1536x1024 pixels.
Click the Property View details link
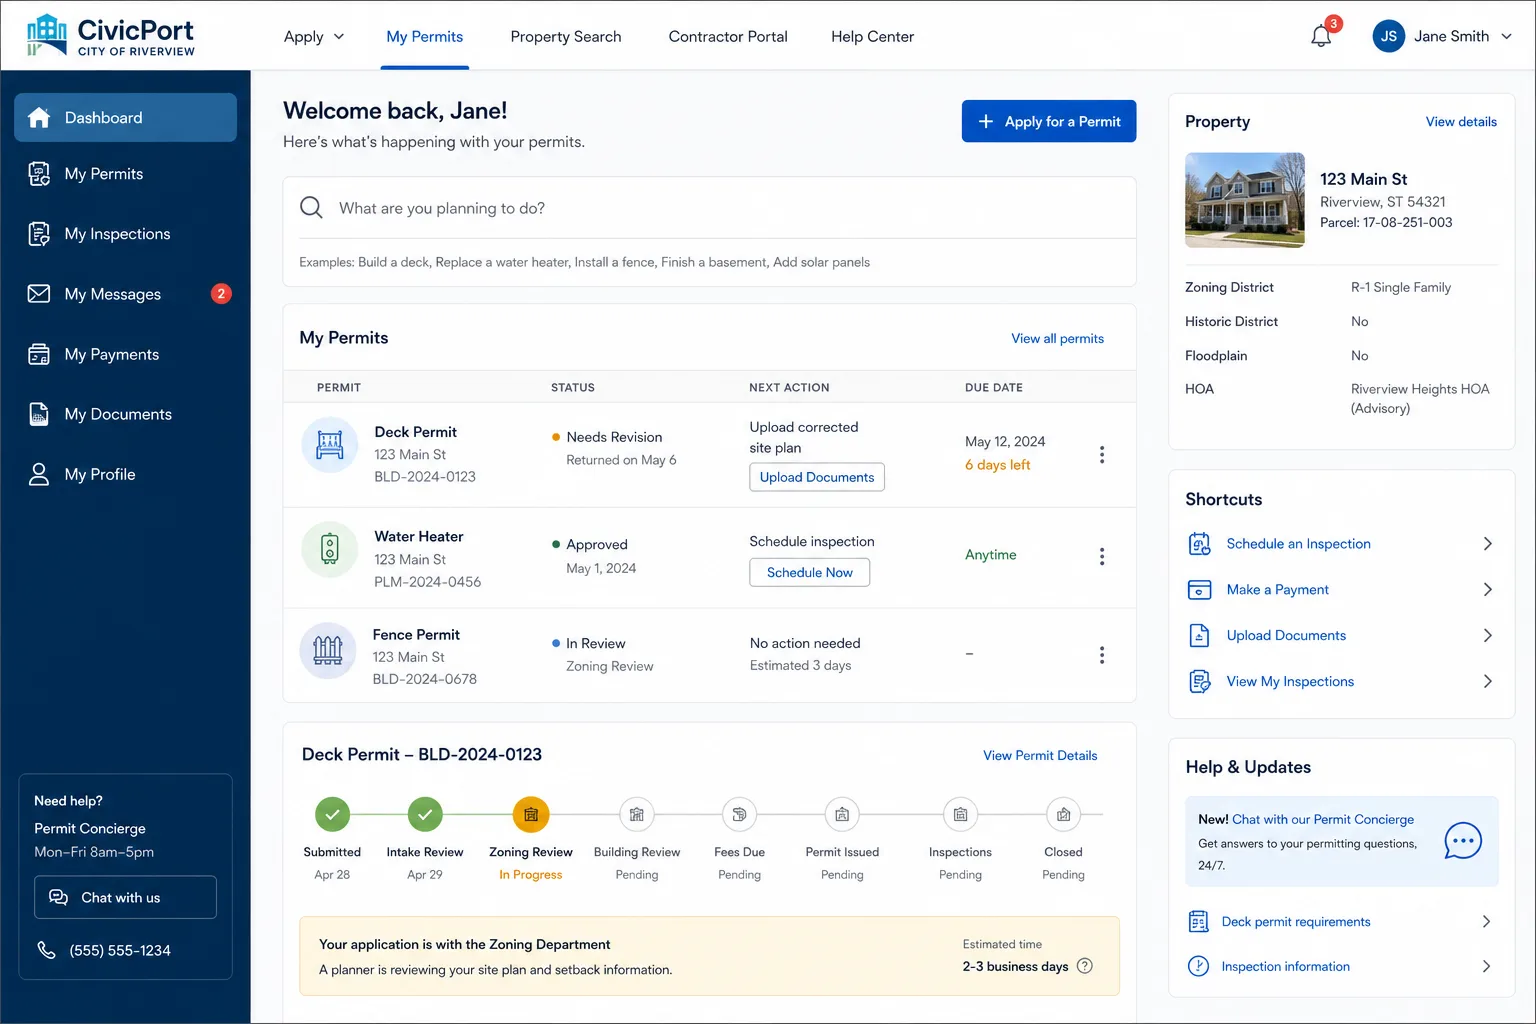1461,122
